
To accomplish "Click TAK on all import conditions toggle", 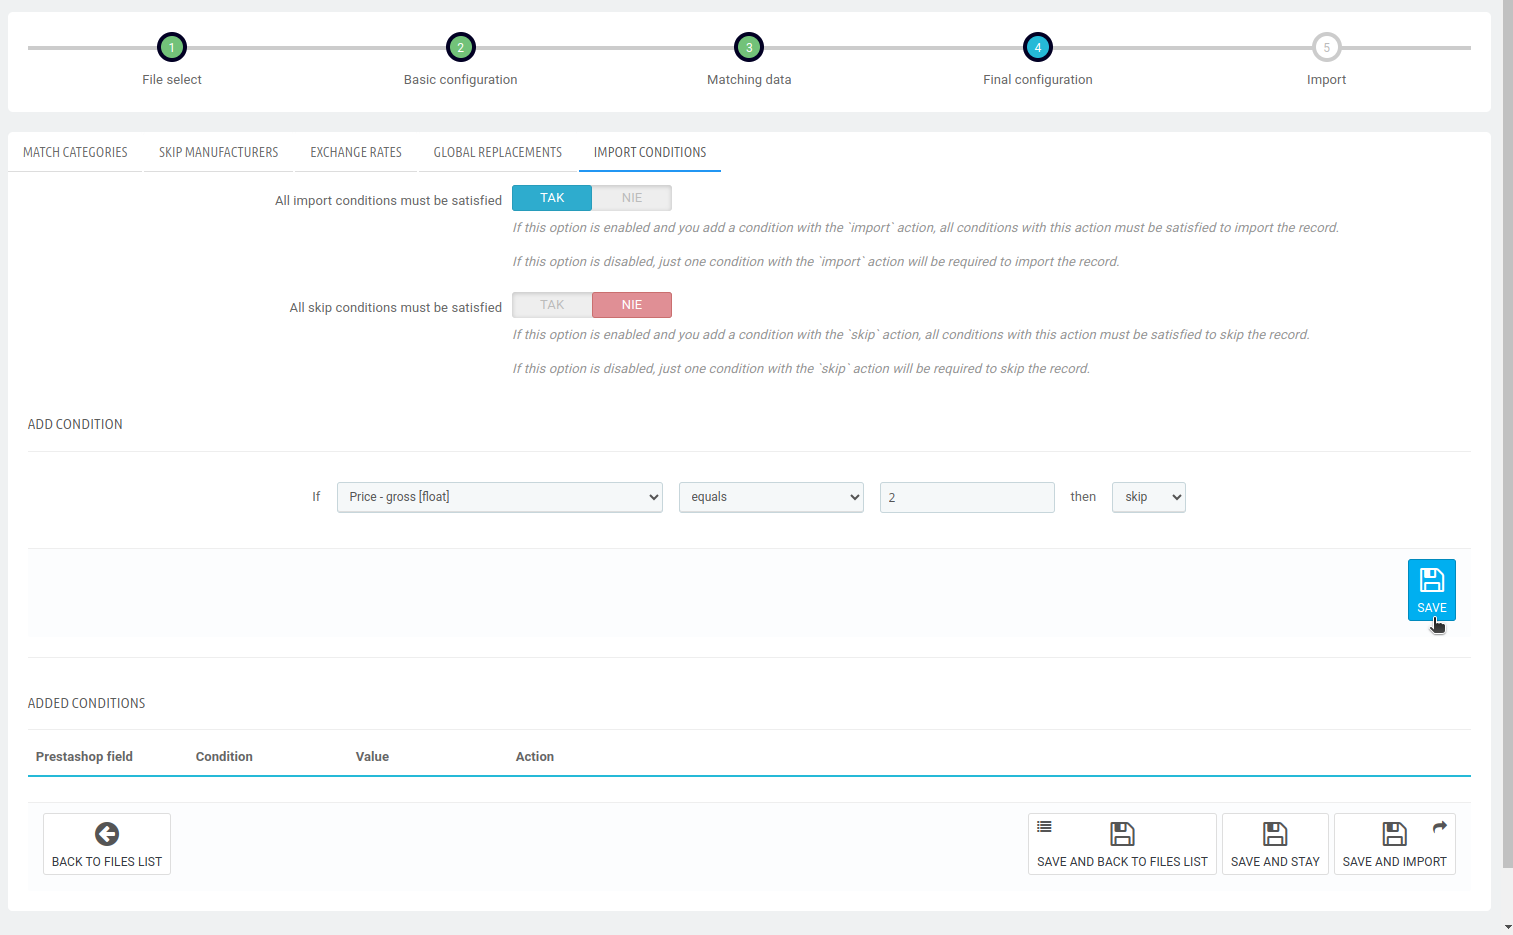I will [x=552, y=198].
